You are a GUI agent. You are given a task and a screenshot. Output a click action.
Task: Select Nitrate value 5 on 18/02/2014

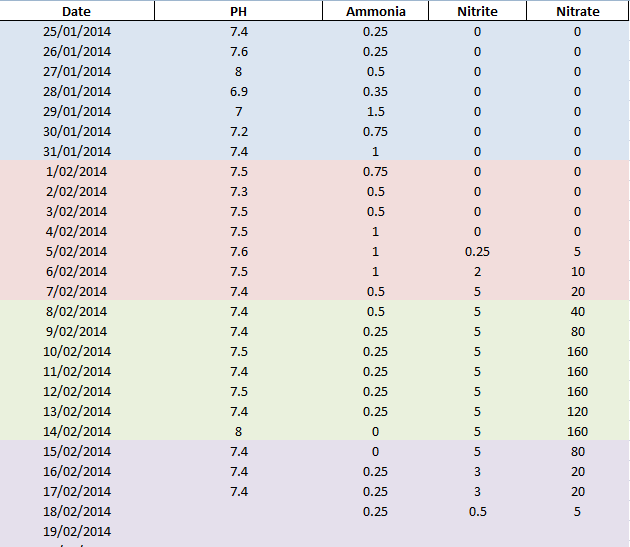578,511
